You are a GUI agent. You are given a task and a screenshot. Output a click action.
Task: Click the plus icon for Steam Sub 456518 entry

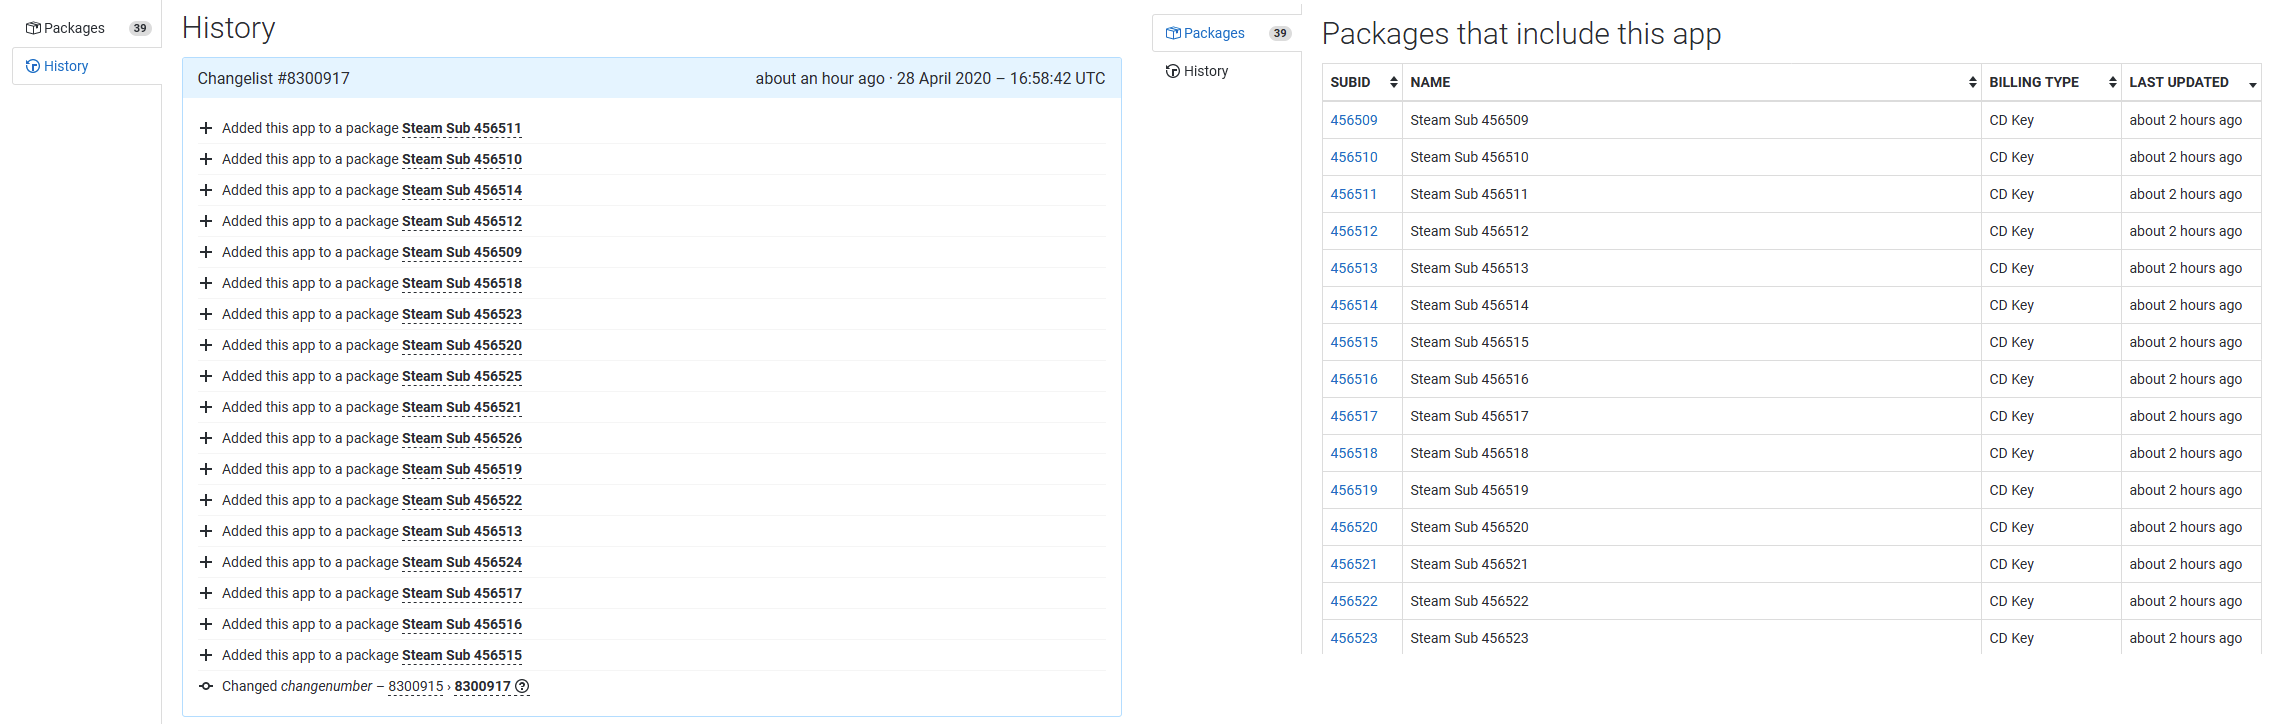click(x=206, y=283)
